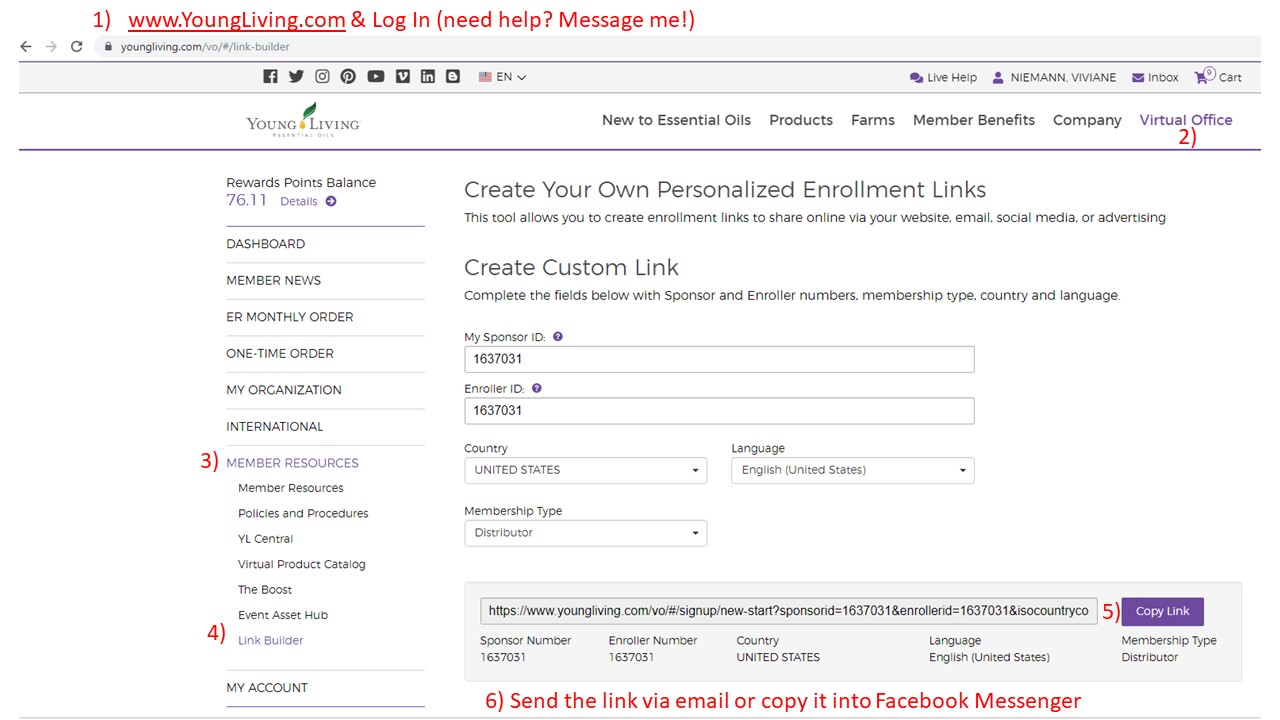Viewport: 1280px width, 720px height.
Task: Click the arrow icon next to Details
Action: click(331, 201)
